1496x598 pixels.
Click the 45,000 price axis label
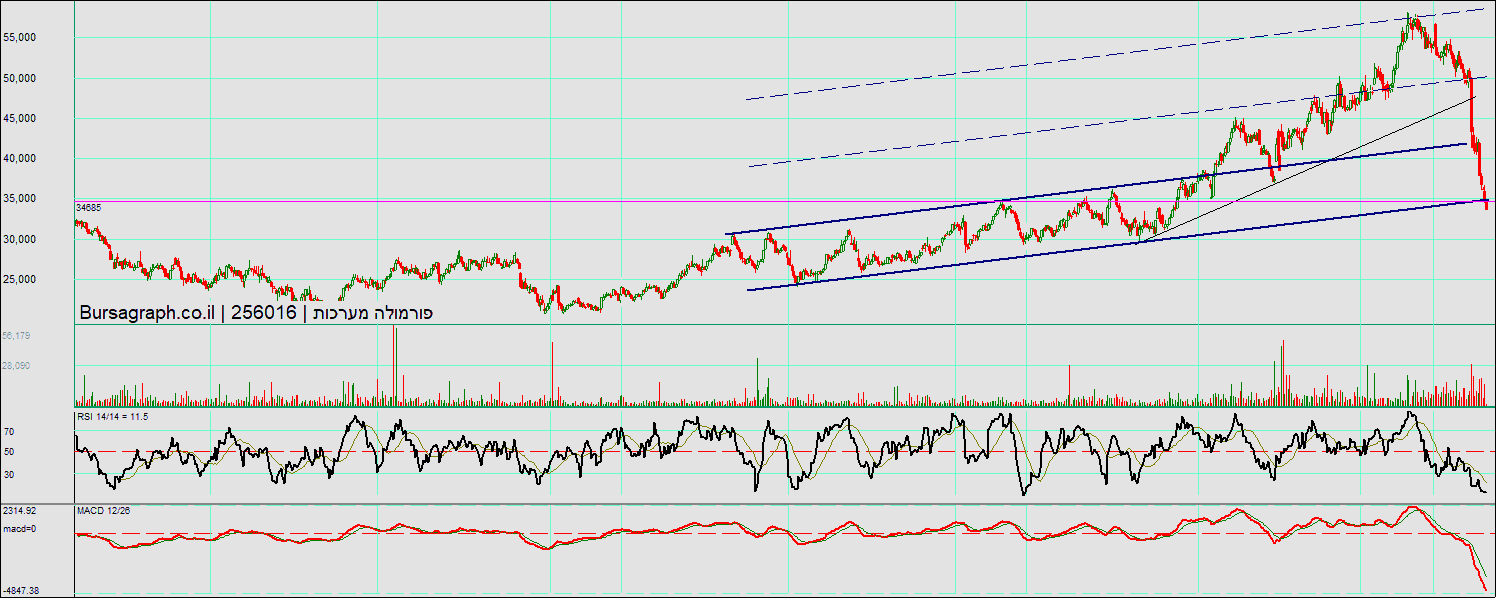point(20,118)
